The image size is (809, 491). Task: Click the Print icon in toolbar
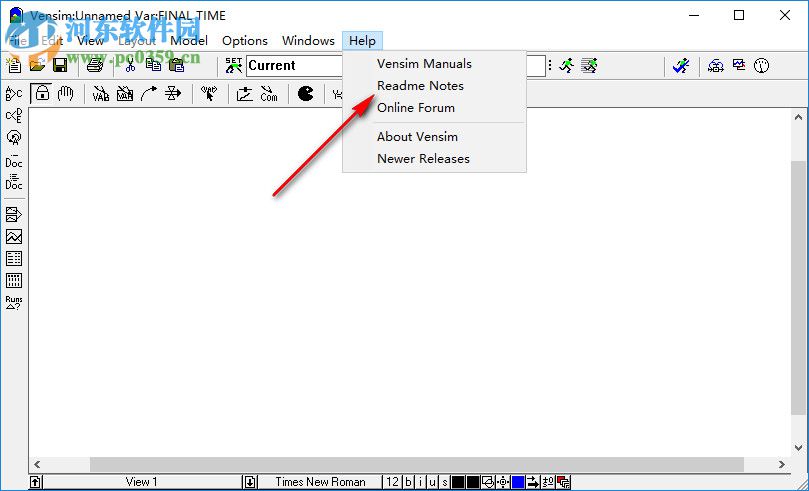tap(95, 66)
